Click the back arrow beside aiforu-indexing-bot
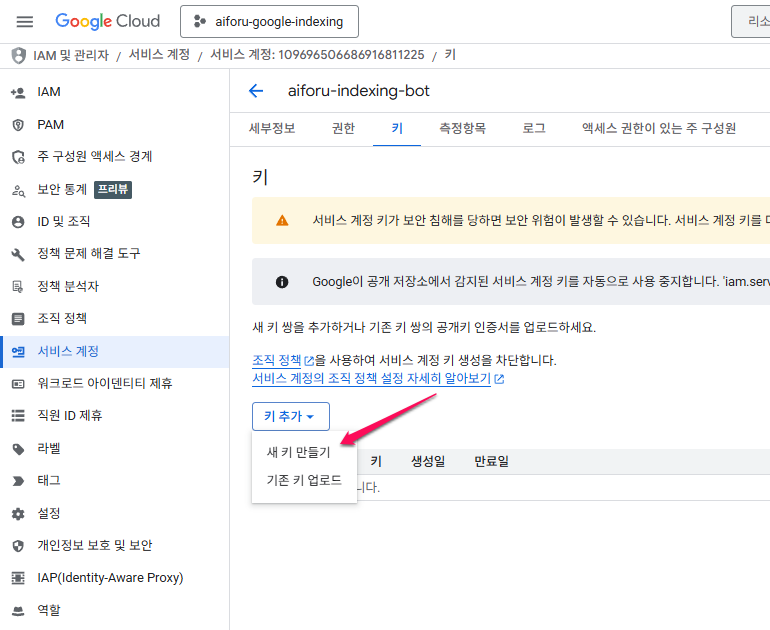Viewport: 770px width, 630px height. click(x=256, y=91)
